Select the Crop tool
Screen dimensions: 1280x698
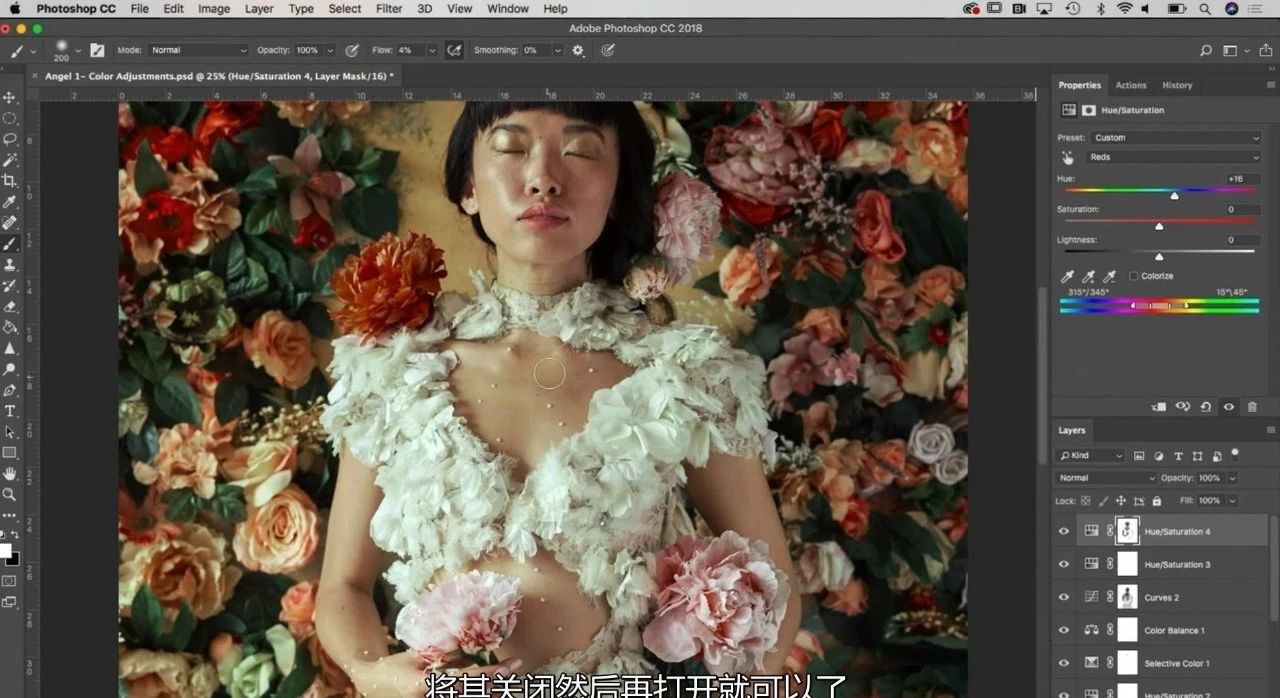pyautogui.click(x=10, y=181)
